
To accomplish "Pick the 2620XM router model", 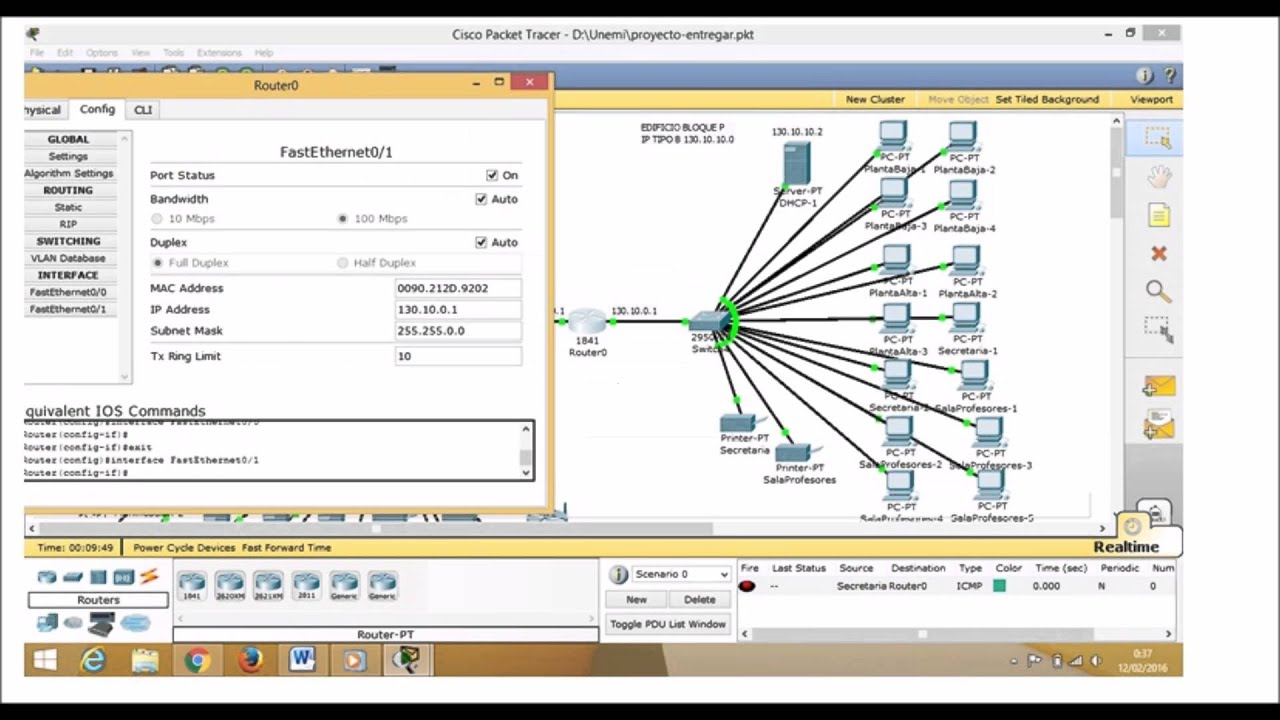I will point(230,586).
